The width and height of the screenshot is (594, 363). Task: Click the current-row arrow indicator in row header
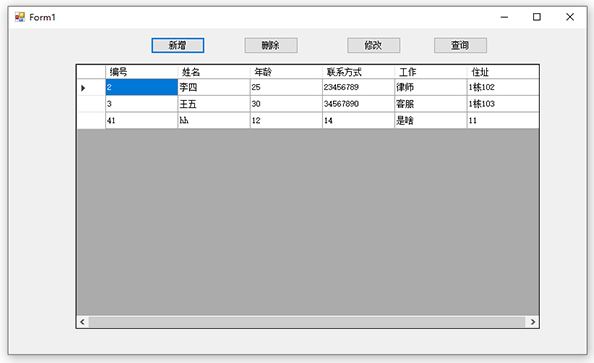[x=83, y=88]
